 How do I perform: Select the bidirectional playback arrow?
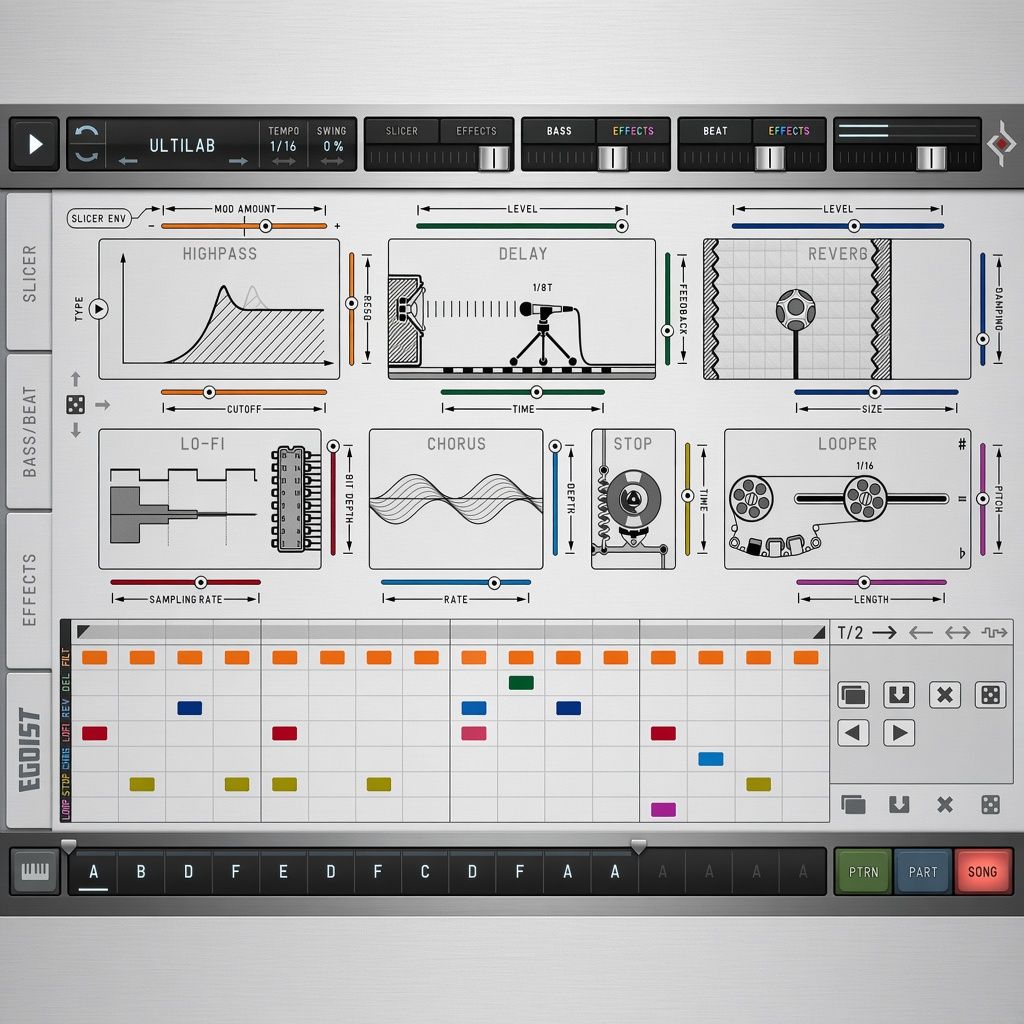click(957, 632)
